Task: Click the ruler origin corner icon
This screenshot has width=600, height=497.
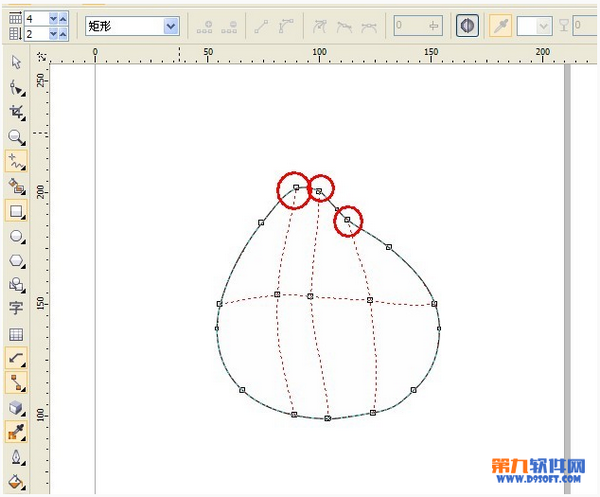Action: tap(41, 57)
